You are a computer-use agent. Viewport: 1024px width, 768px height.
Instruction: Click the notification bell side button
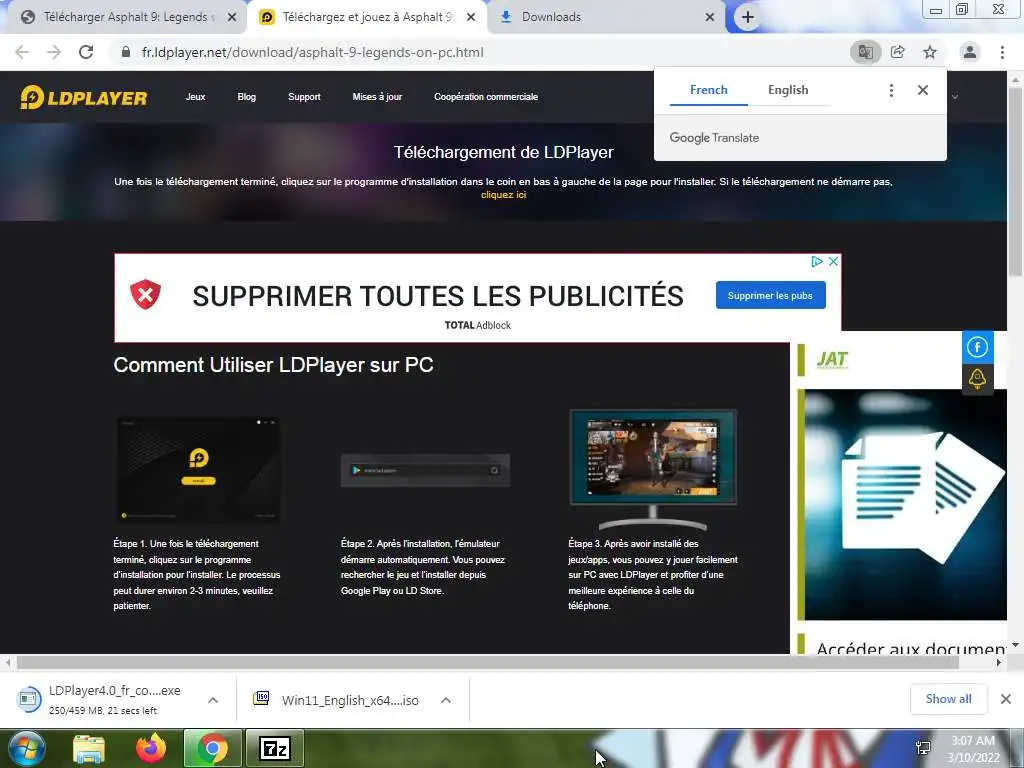click(977, 379)
